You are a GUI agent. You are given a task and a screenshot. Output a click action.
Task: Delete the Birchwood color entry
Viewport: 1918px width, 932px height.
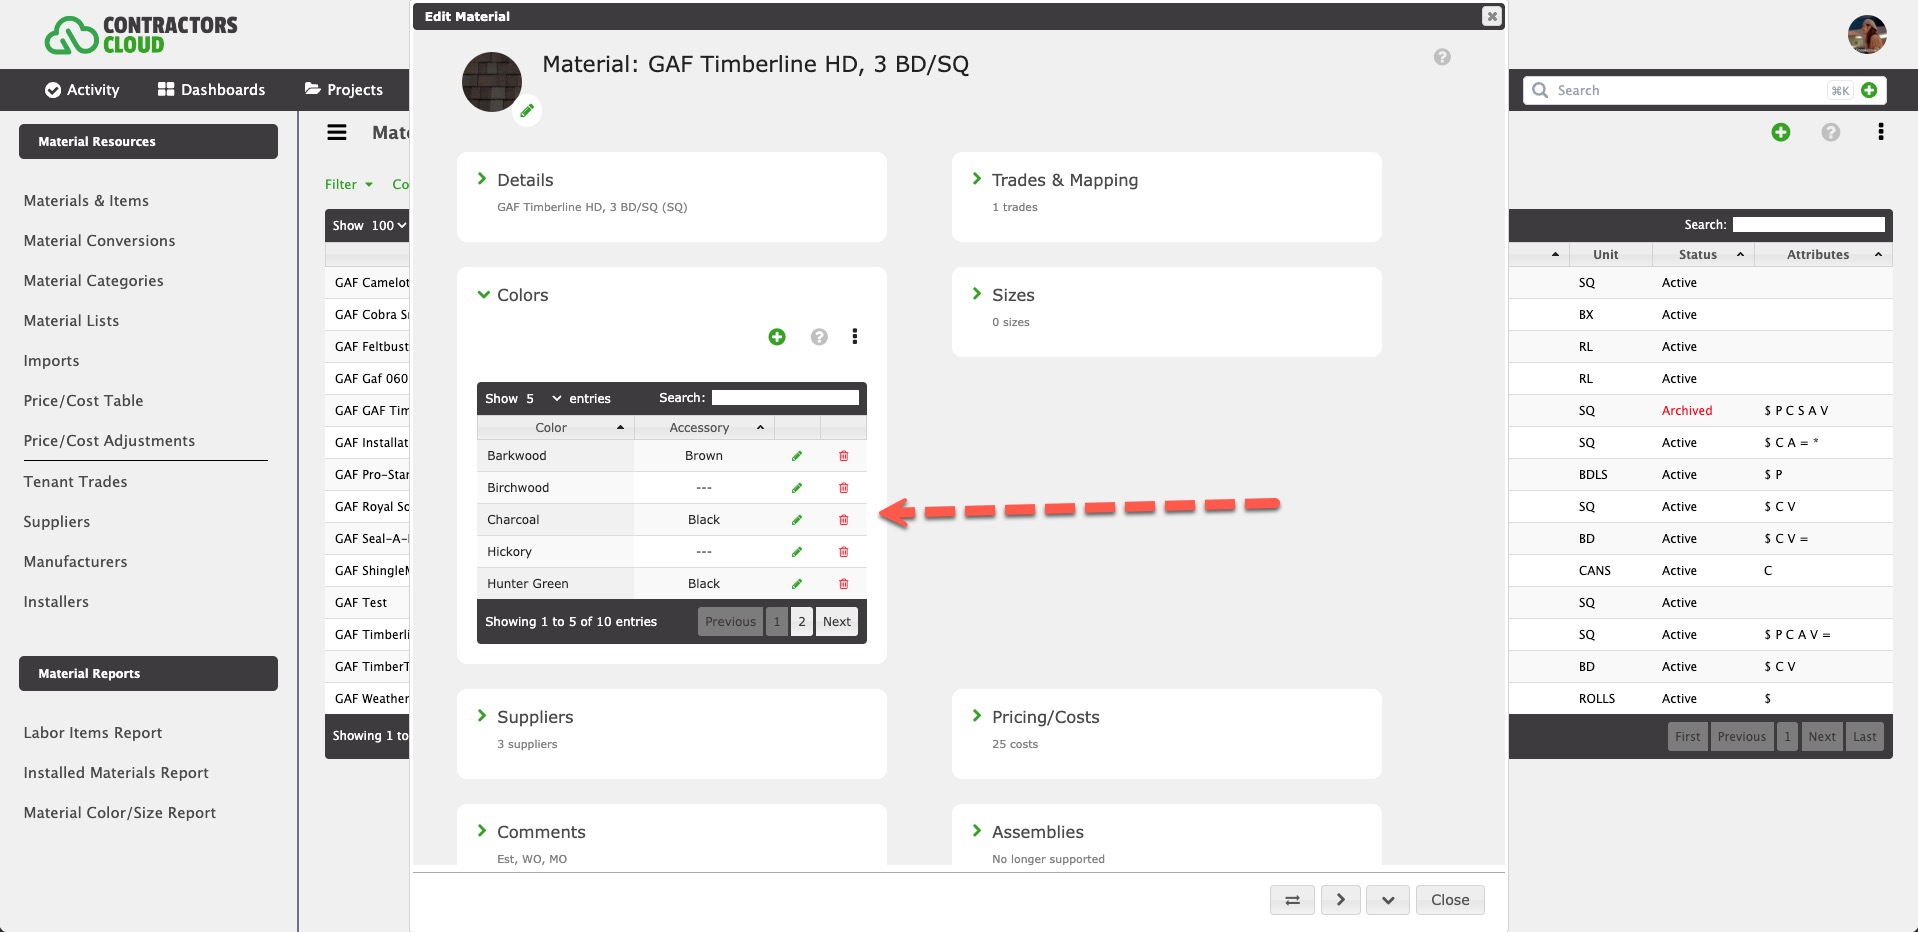(x=843, y=488)
